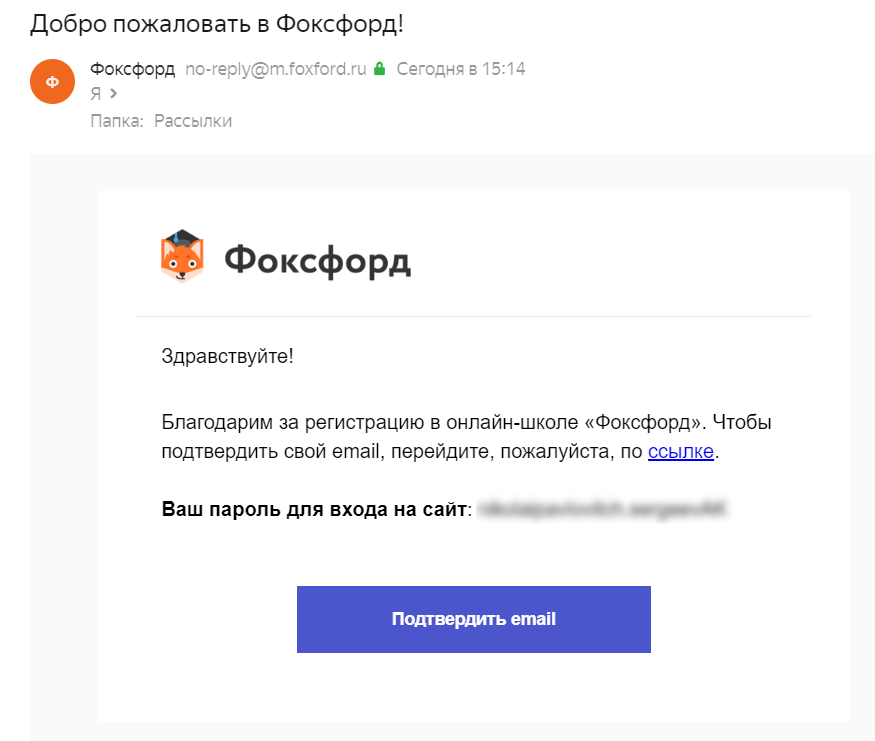Click bold label Ваш пароль для входа
This screenshot has height=741, width=875.
[314, 510]
